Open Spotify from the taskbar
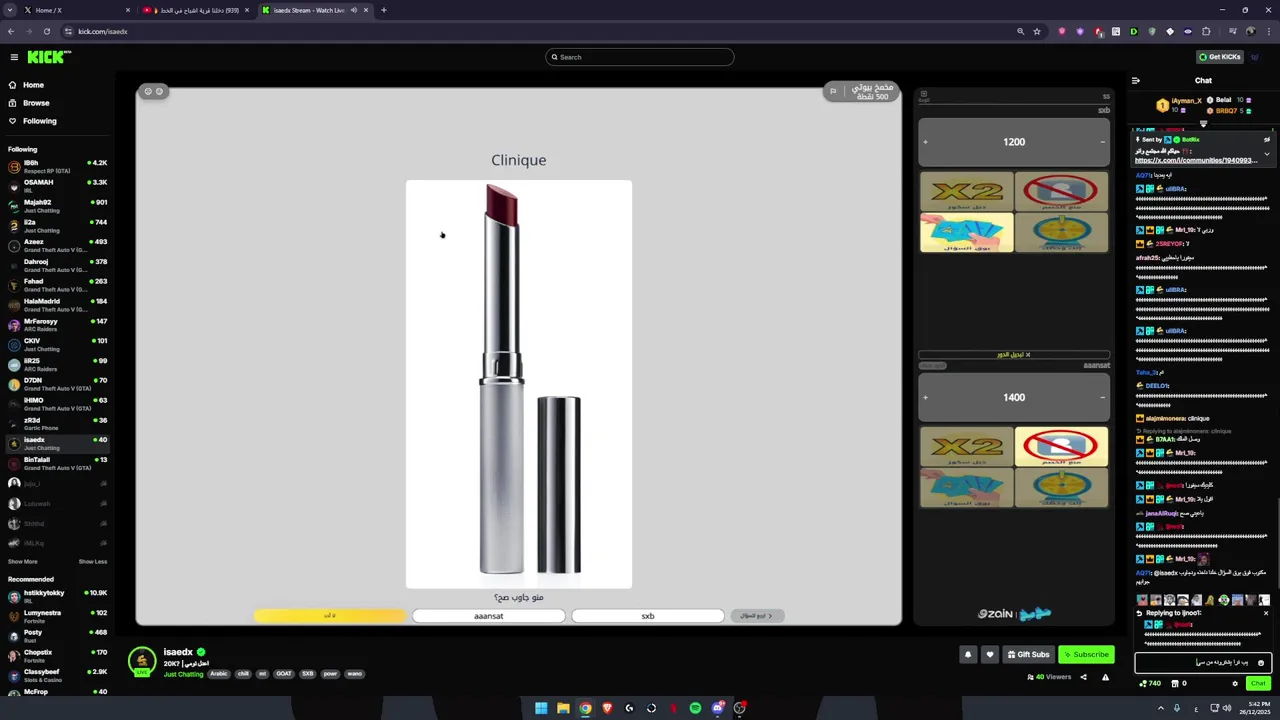Screen dimensions: 1280x720 click(695, 708)
